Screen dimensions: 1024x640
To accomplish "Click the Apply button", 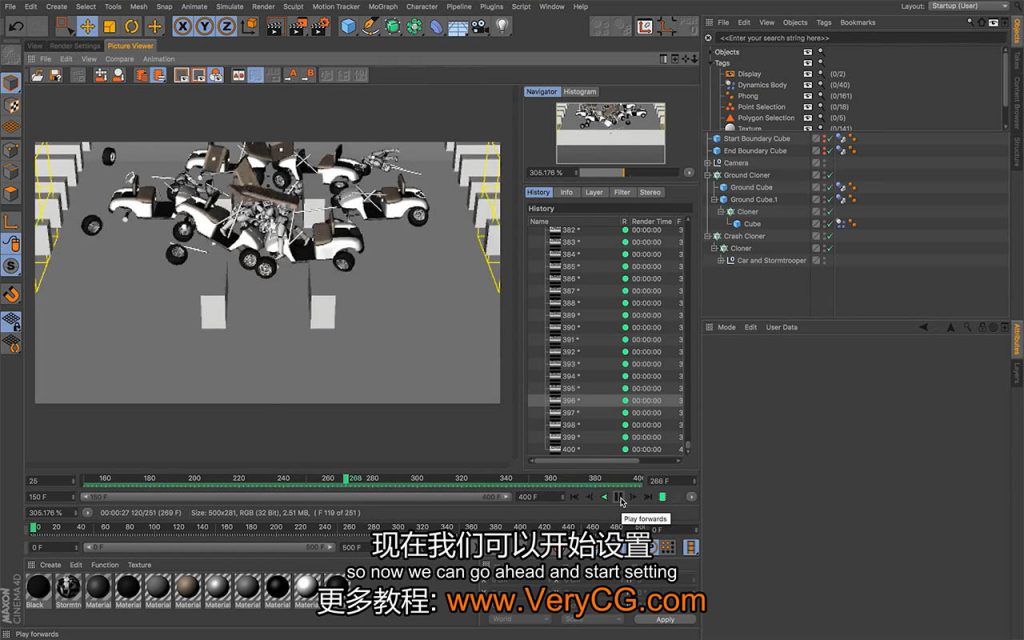I will point(665,619).
